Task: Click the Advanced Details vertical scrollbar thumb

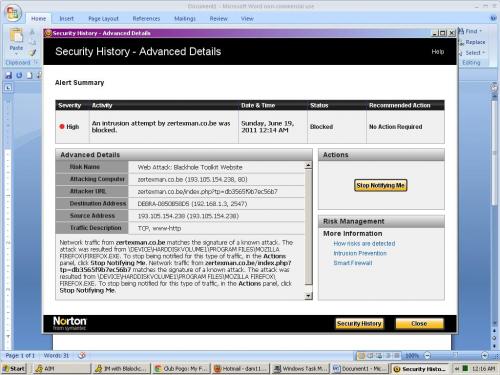Action: point(308,227)
